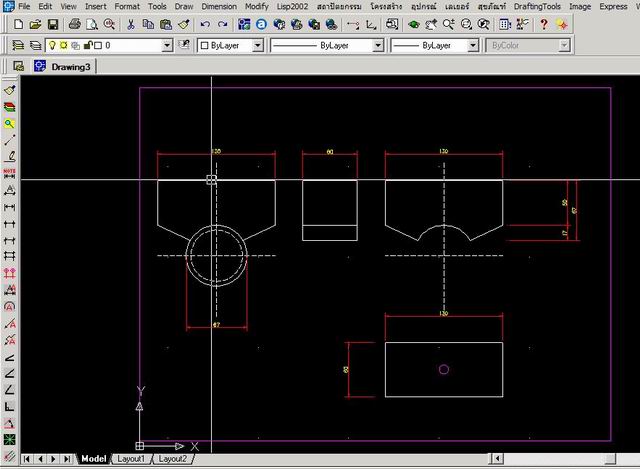
Task: Click the ByLayer color swatch
Action: click(x=203, y=46)
